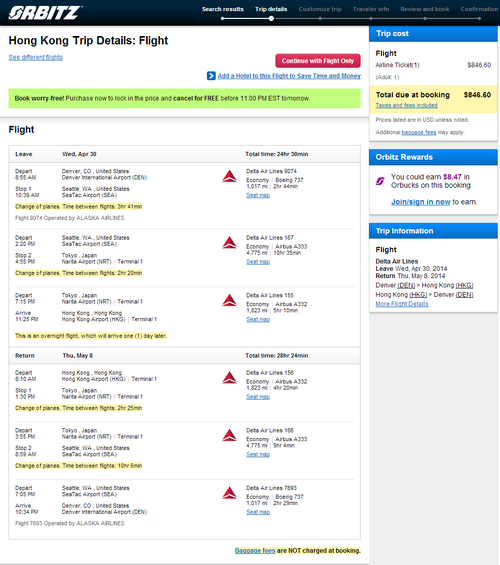This screenshot has width=500, height=565.
Task: Open Seat map for Delta flight 167
Action: click(258, 262)
